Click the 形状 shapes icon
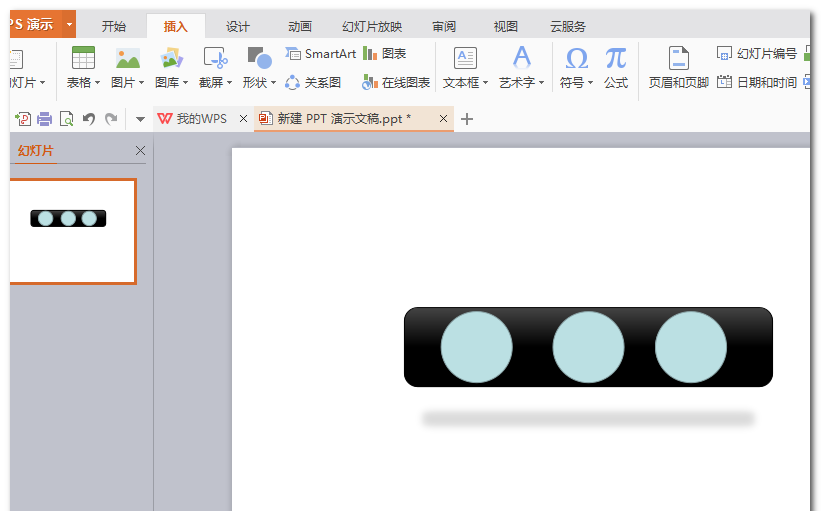The image size is (821, 511). click(259, 58)
